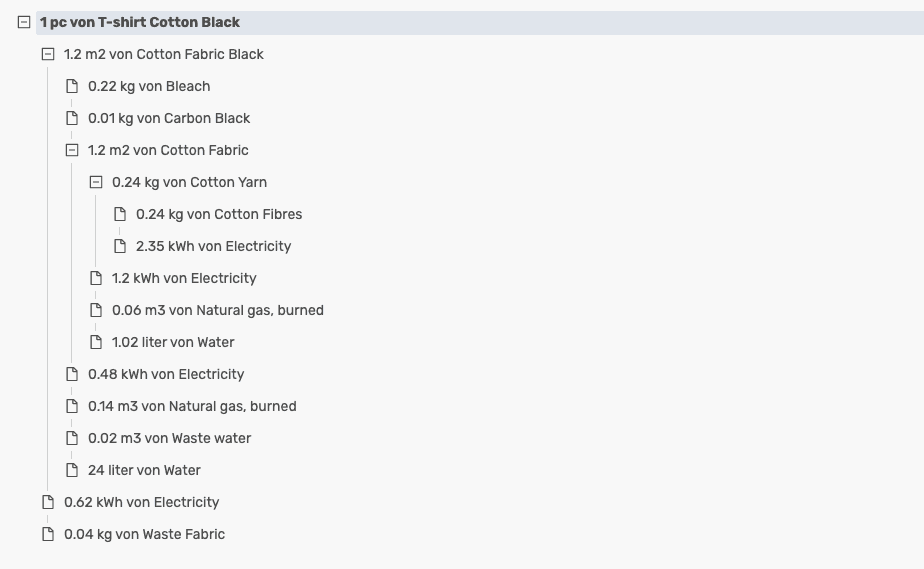Click the document icon beside Bleach

[72, 86]
